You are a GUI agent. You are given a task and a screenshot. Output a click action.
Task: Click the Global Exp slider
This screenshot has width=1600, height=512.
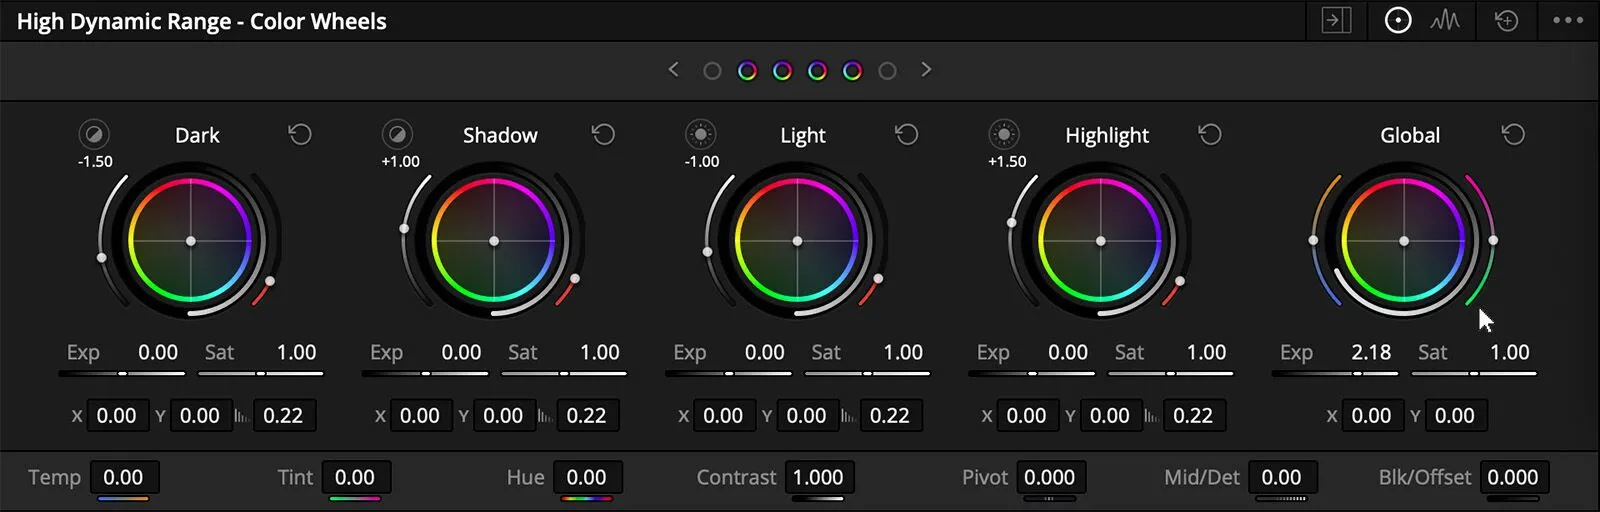point(1335,373)
